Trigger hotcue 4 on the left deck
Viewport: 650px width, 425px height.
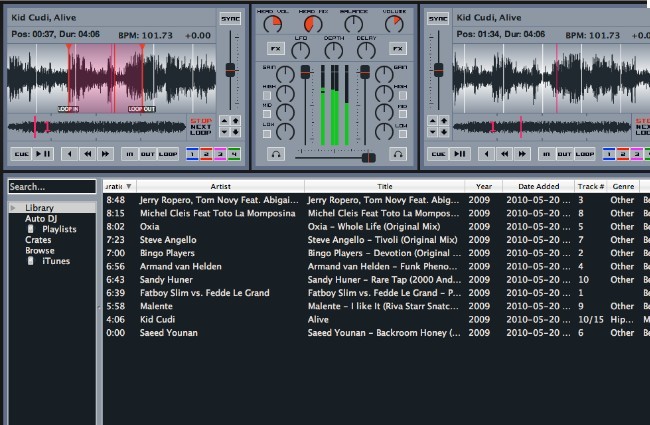234,154
